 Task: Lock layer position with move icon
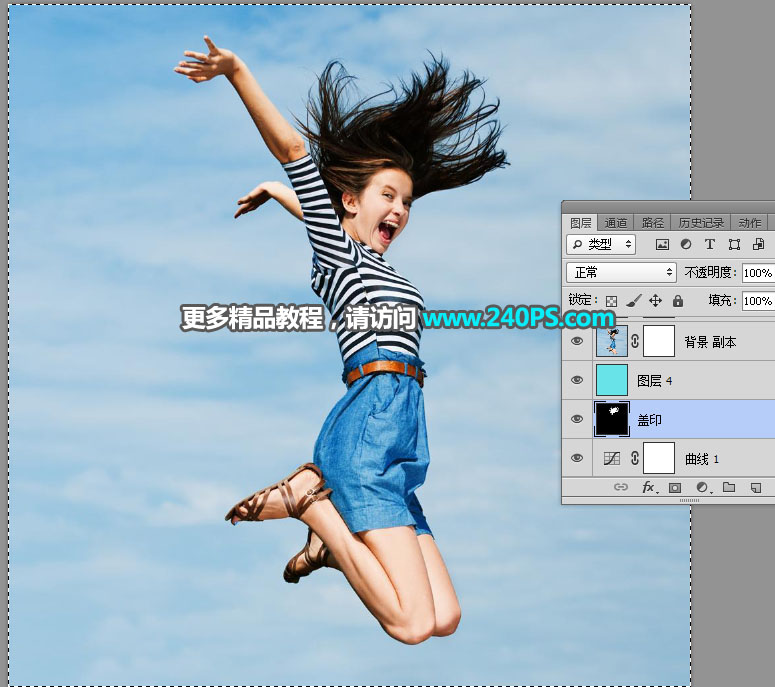click(656, 300)
